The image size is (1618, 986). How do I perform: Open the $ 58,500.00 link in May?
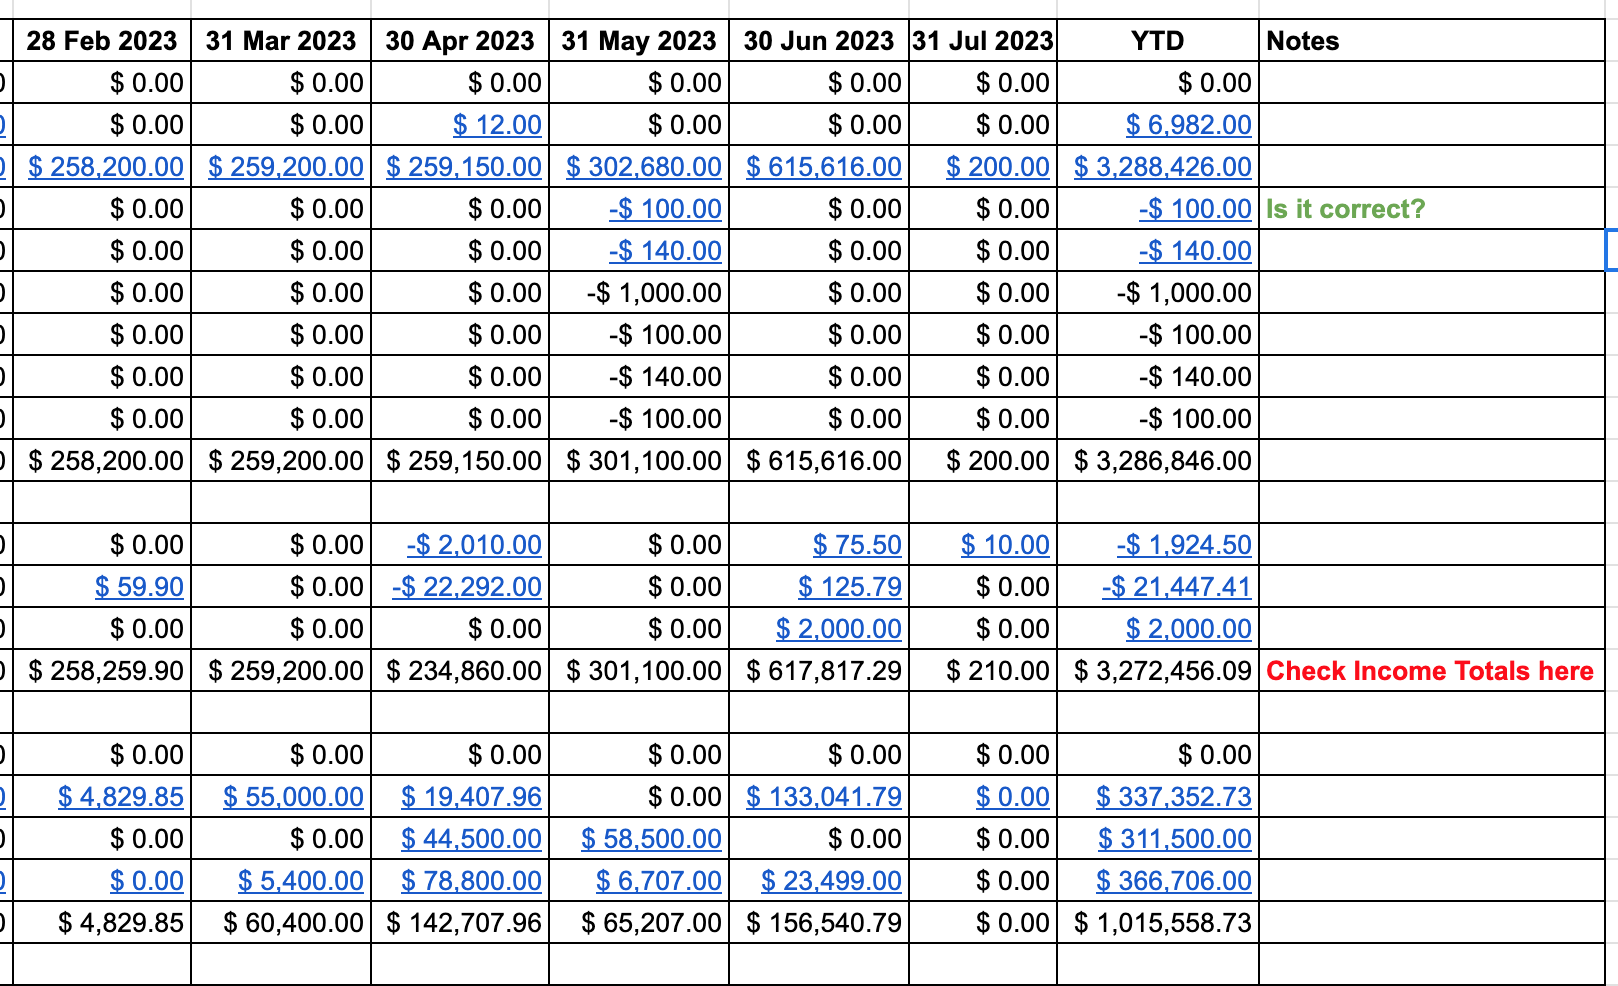click(651, 839)
